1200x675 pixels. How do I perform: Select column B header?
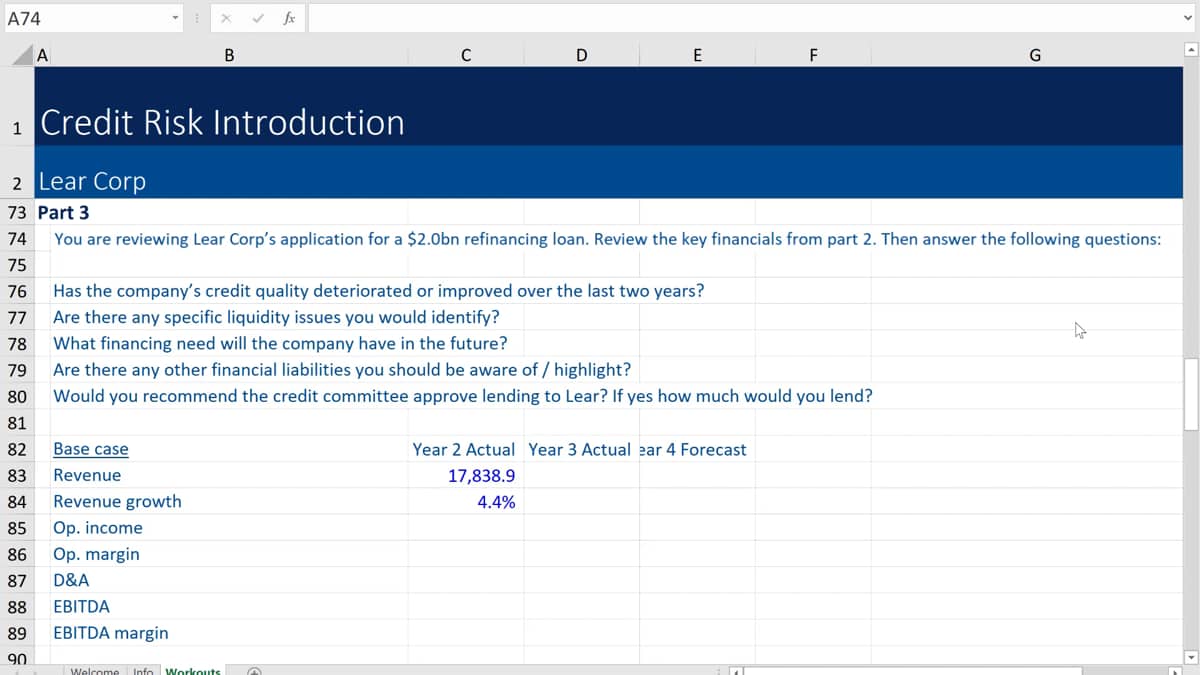229,56
